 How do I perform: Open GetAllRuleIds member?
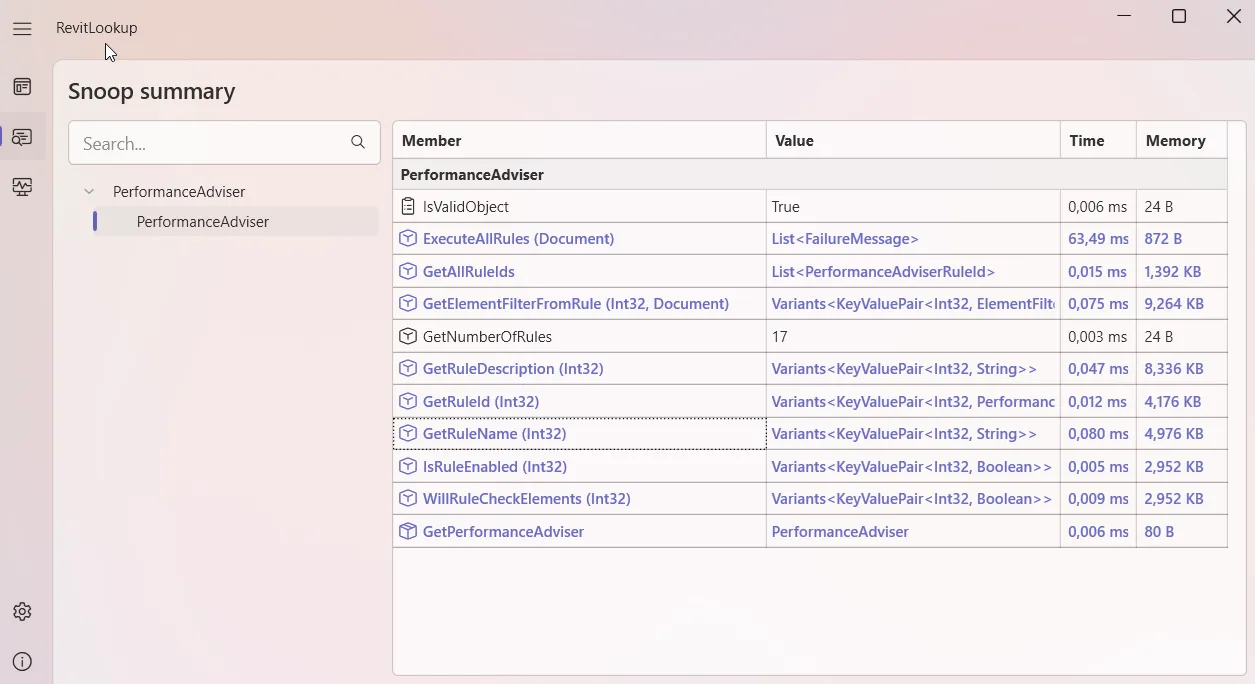coord(469,271)
